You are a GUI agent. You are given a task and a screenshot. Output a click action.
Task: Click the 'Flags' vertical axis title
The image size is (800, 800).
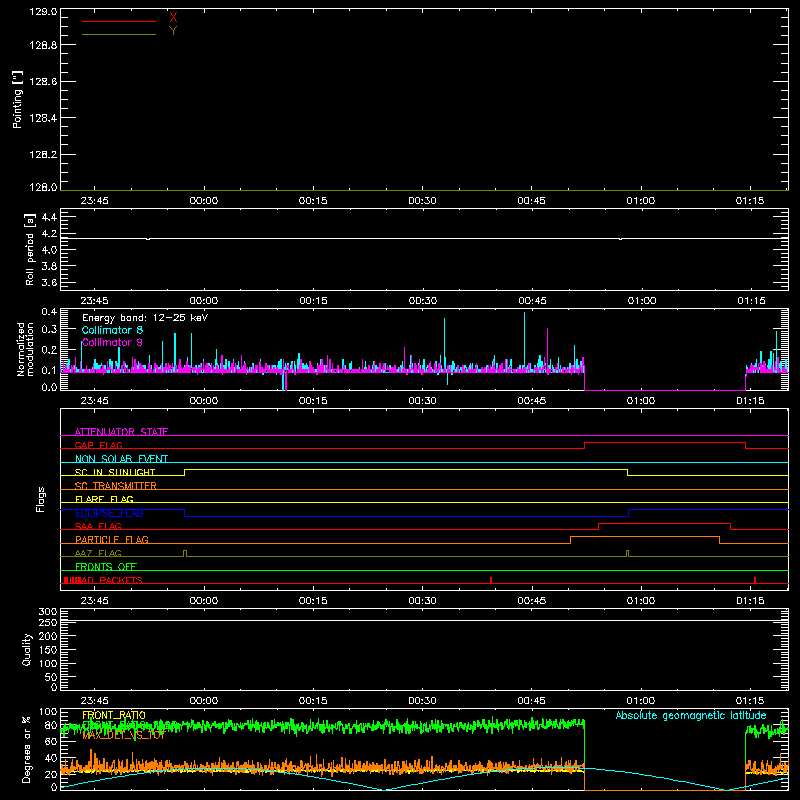click(40, 499)
